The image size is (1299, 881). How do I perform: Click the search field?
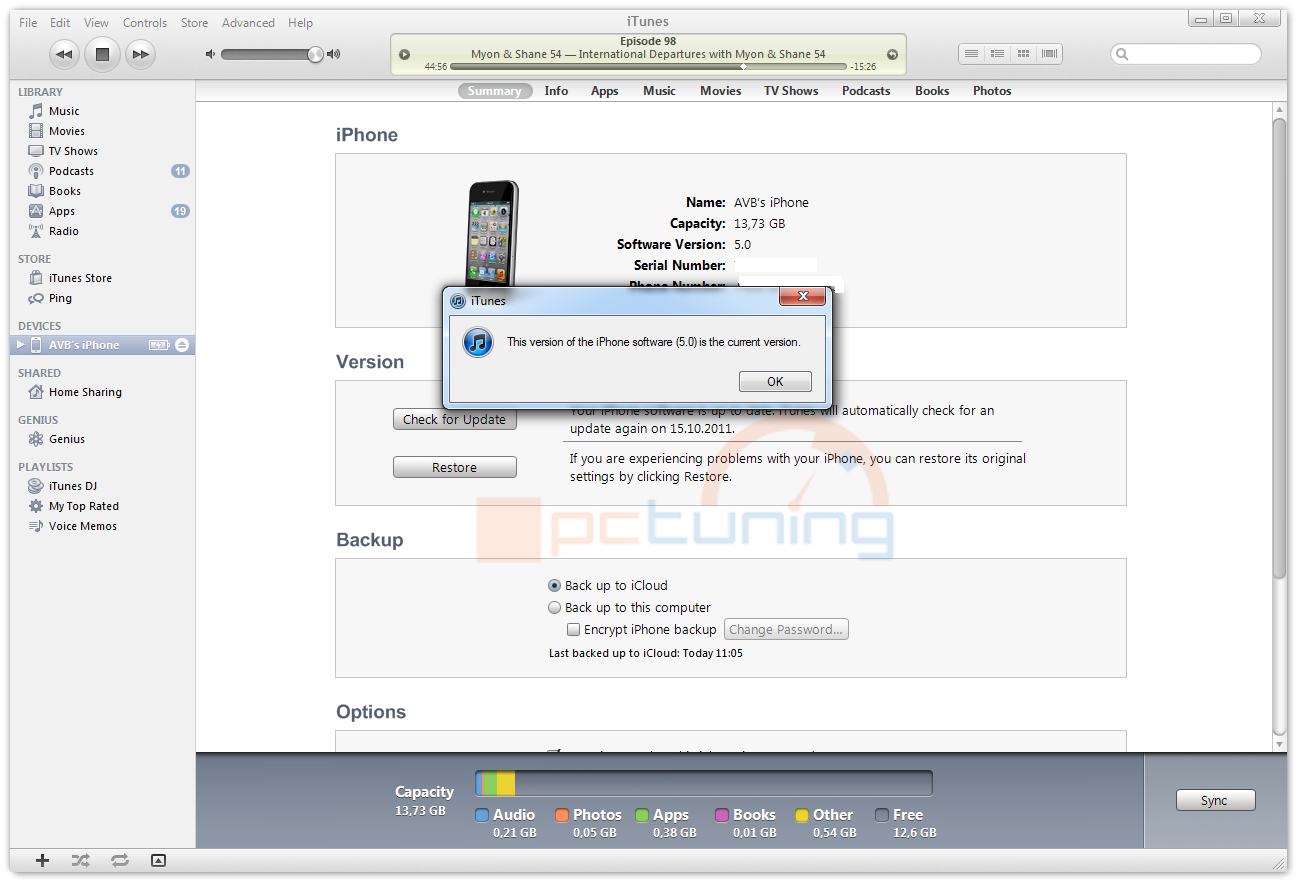click(1186, 54)
